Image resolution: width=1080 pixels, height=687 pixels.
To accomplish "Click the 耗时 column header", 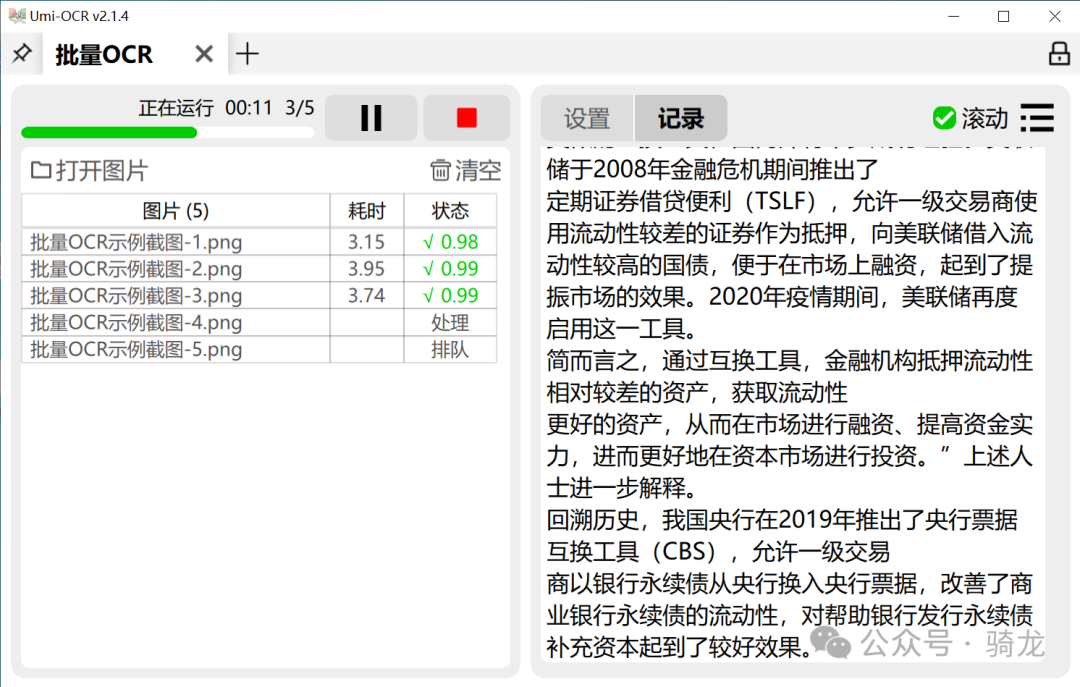I will pyautogui.click(x=366, y=211).
